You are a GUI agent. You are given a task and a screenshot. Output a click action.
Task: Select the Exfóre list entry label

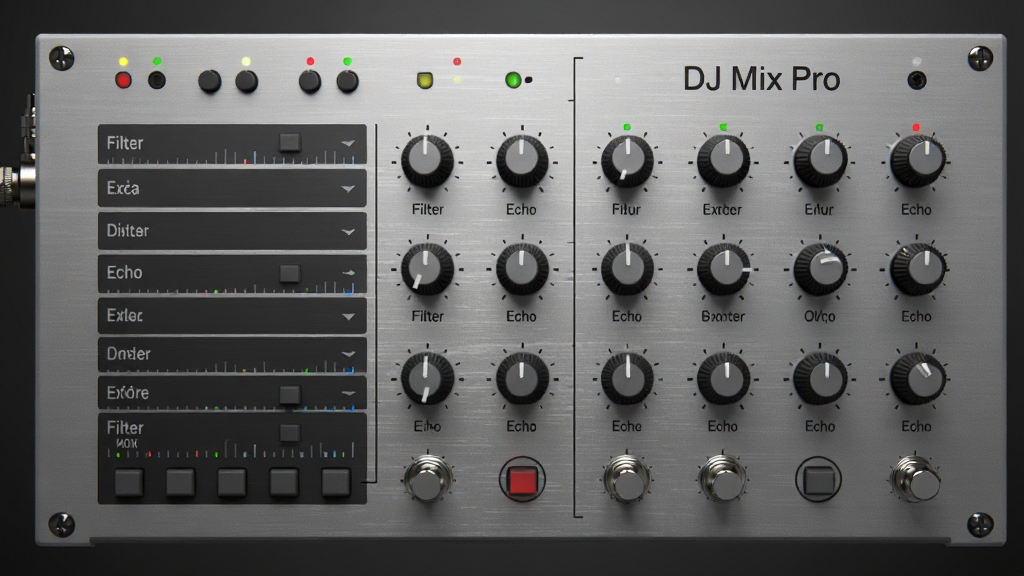[x=127, y=392]
